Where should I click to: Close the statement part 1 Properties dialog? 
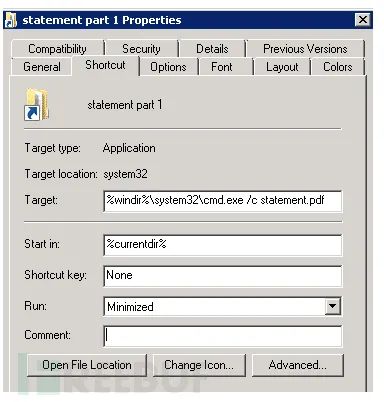(363, 20)
